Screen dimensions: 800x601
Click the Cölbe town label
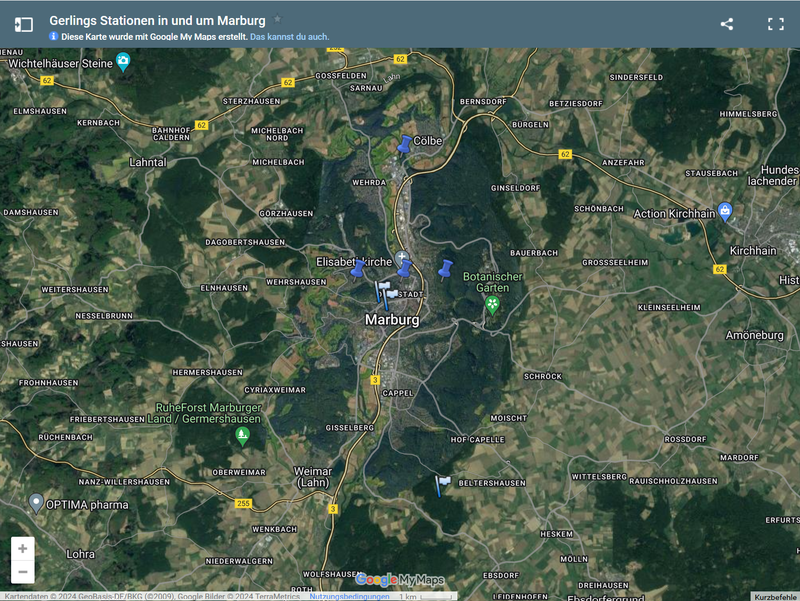(x=428, y=141)
